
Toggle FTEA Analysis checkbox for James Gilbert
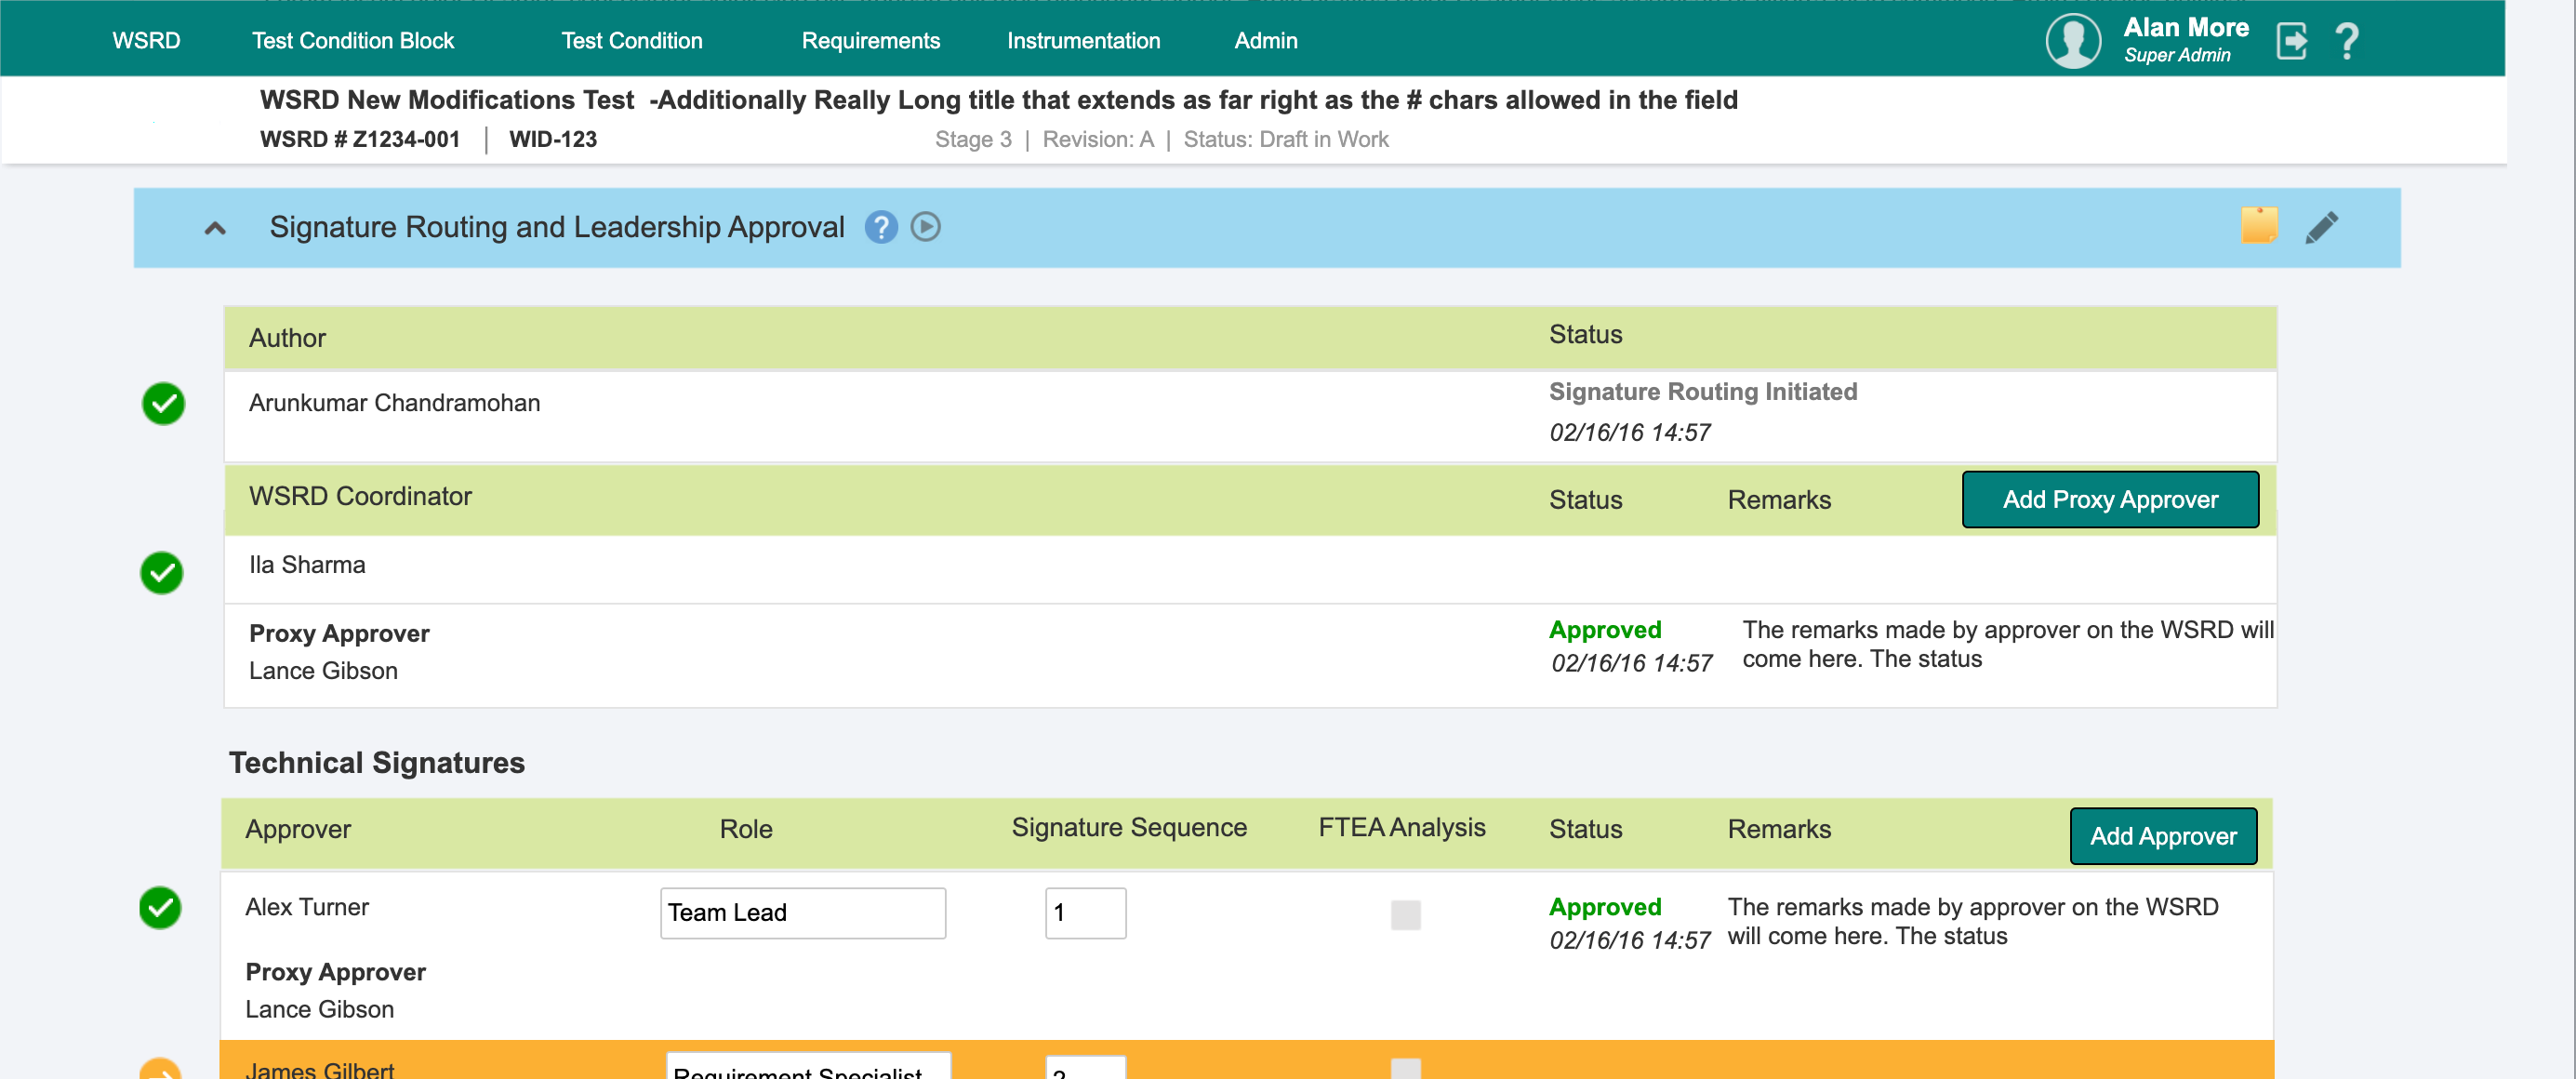click(x=1405, y=1069)
